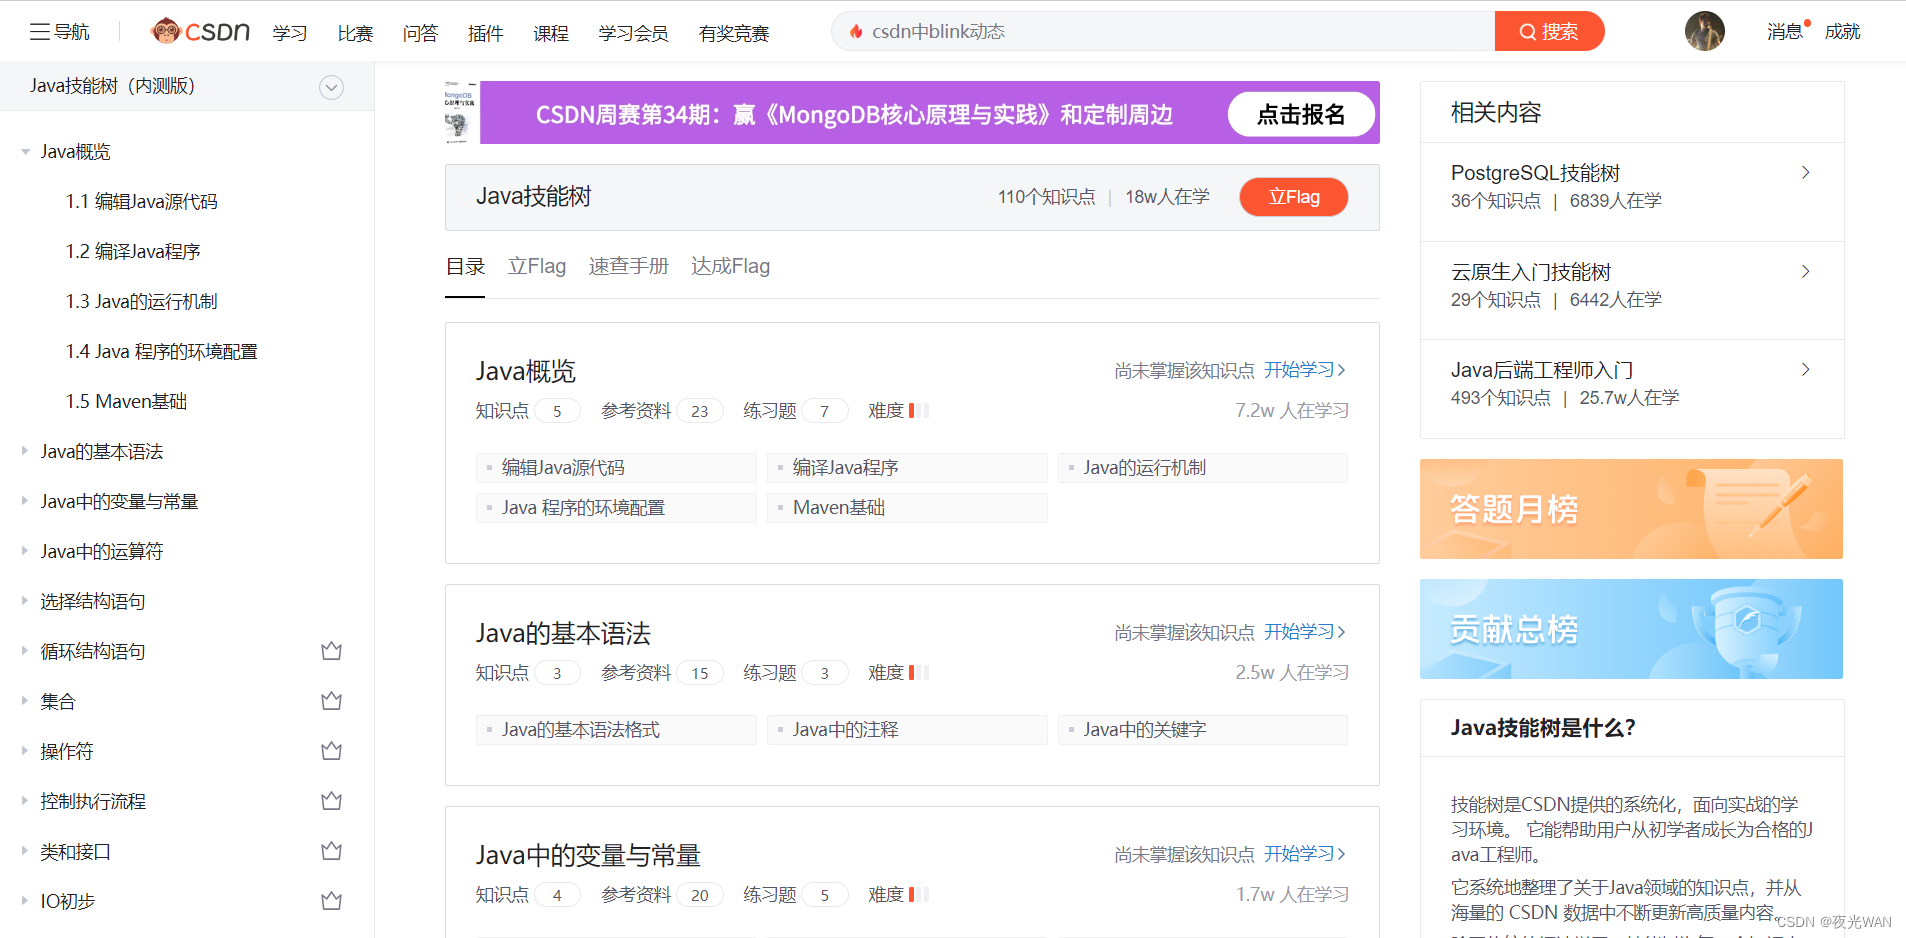Open 插件 in top navigation
Screen dimensions: 1906x938
[x=485, y=33]
